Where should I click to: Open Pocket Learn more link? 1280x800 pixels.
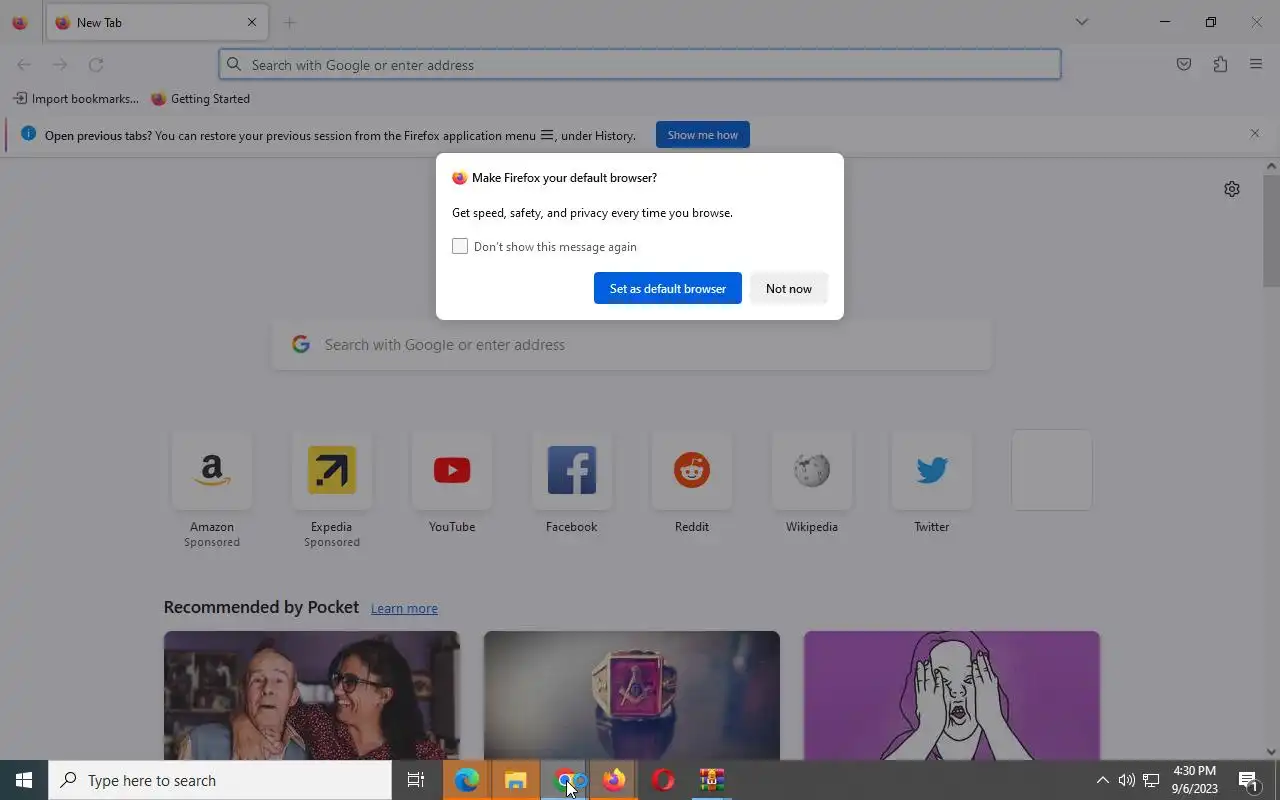click(404, 608)
